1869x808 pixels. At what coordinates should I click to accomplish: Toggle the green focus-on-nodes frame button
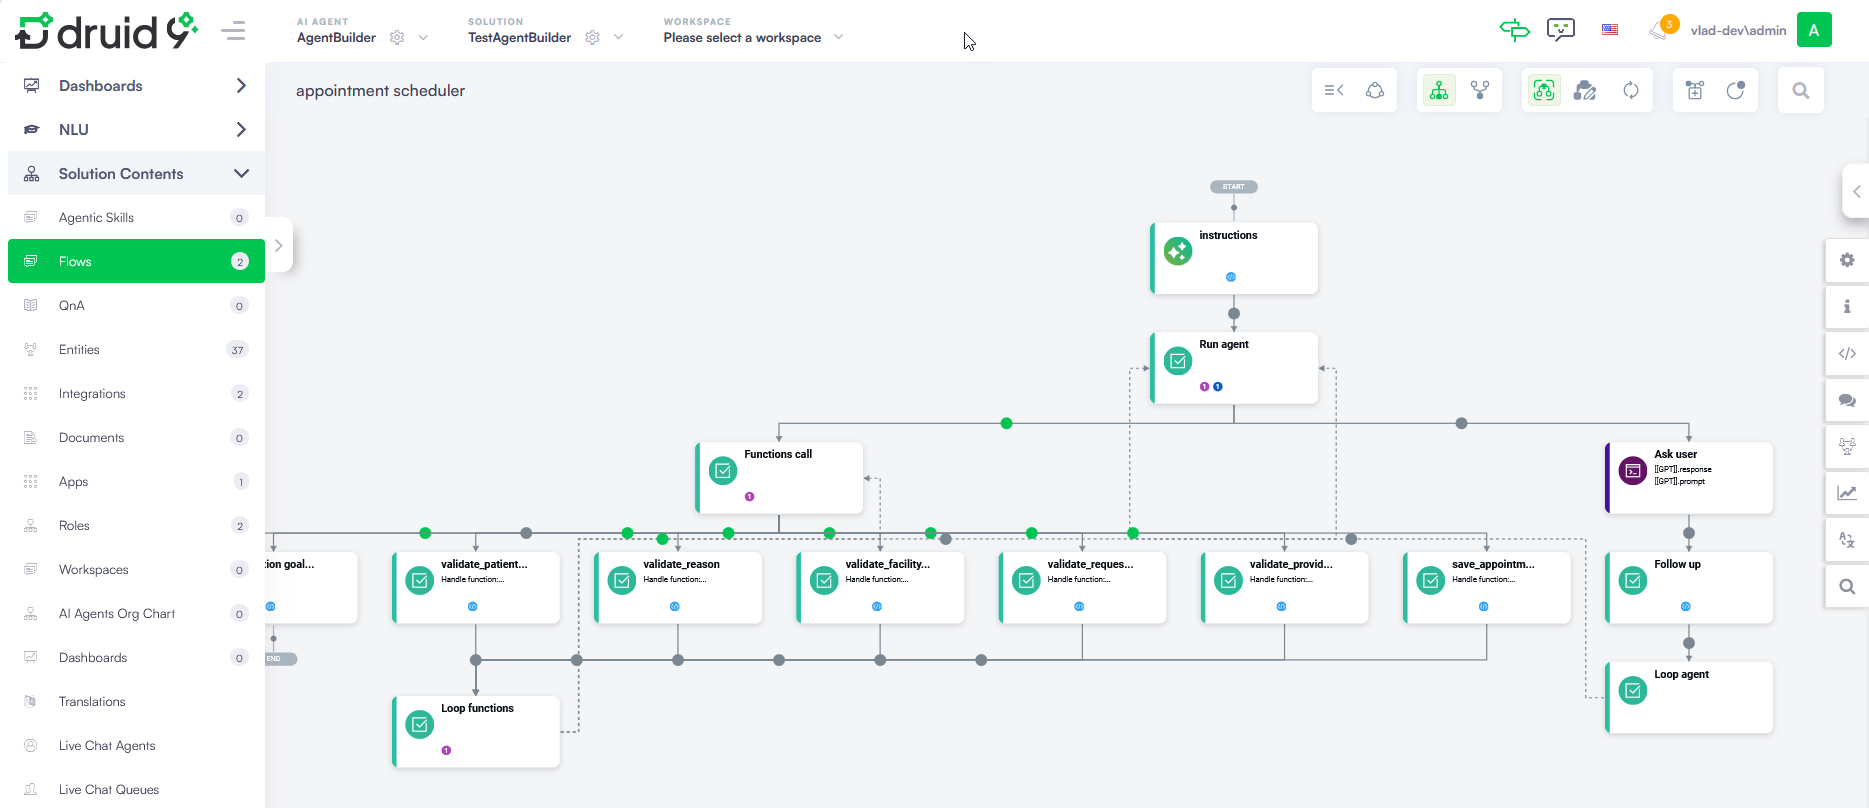[x=1544, y=91]
